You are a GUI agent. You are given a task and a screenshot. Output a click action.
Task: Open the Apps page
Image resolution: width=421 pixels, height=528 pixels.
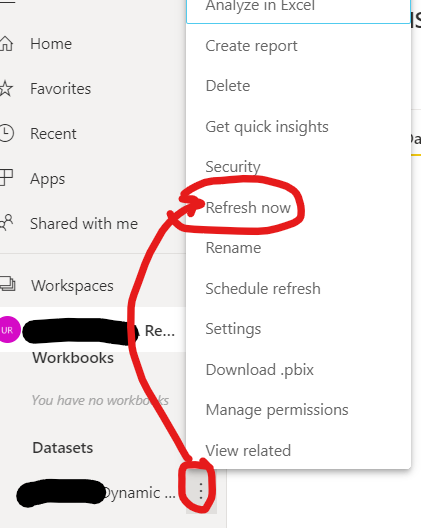click(47, 179)
